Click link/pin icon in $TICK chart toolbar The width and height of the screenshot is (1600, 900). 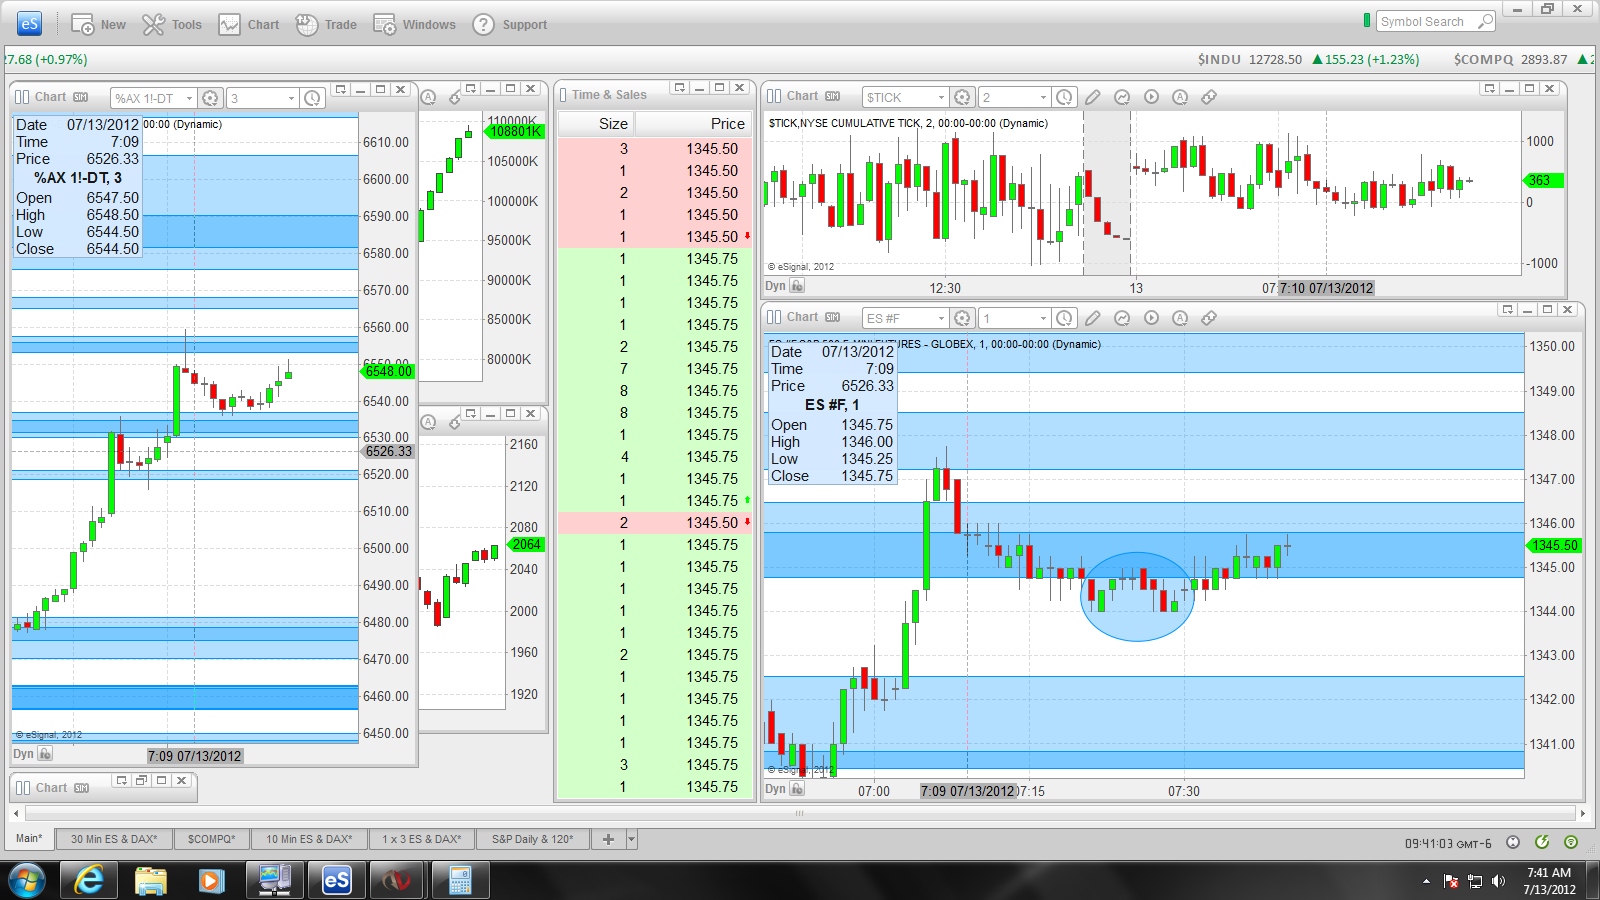(1209, 97)
